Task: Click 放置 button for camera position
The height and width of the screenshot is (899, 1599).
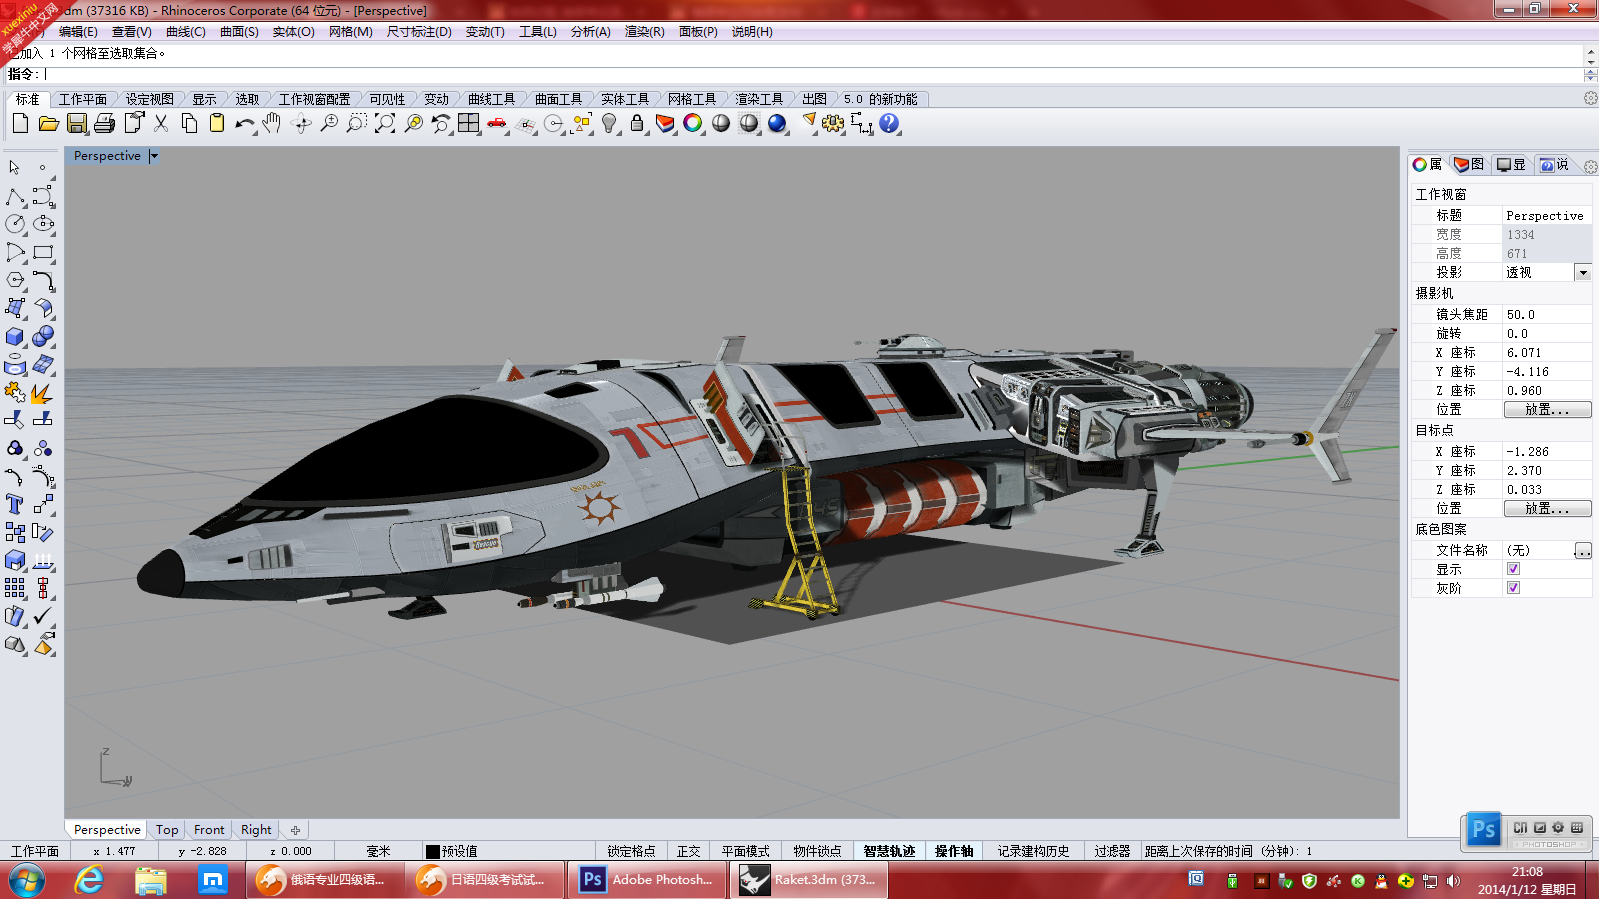Action: [1547, 410]
